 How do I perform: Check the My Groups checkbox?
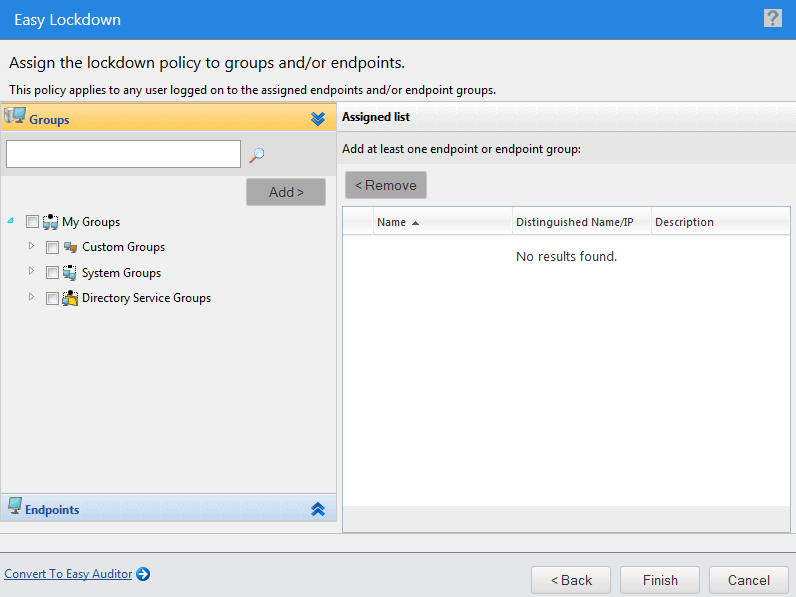tap(32, 222)
